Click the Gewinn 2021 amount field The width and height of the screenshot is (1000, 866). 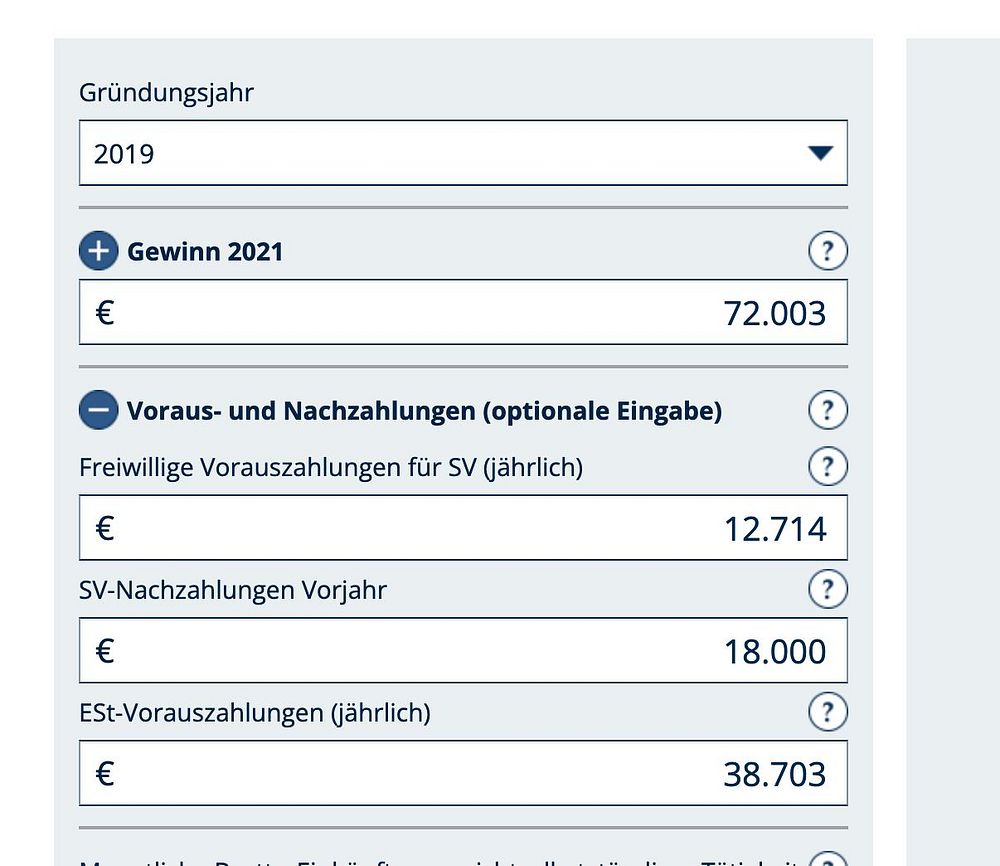463,313
